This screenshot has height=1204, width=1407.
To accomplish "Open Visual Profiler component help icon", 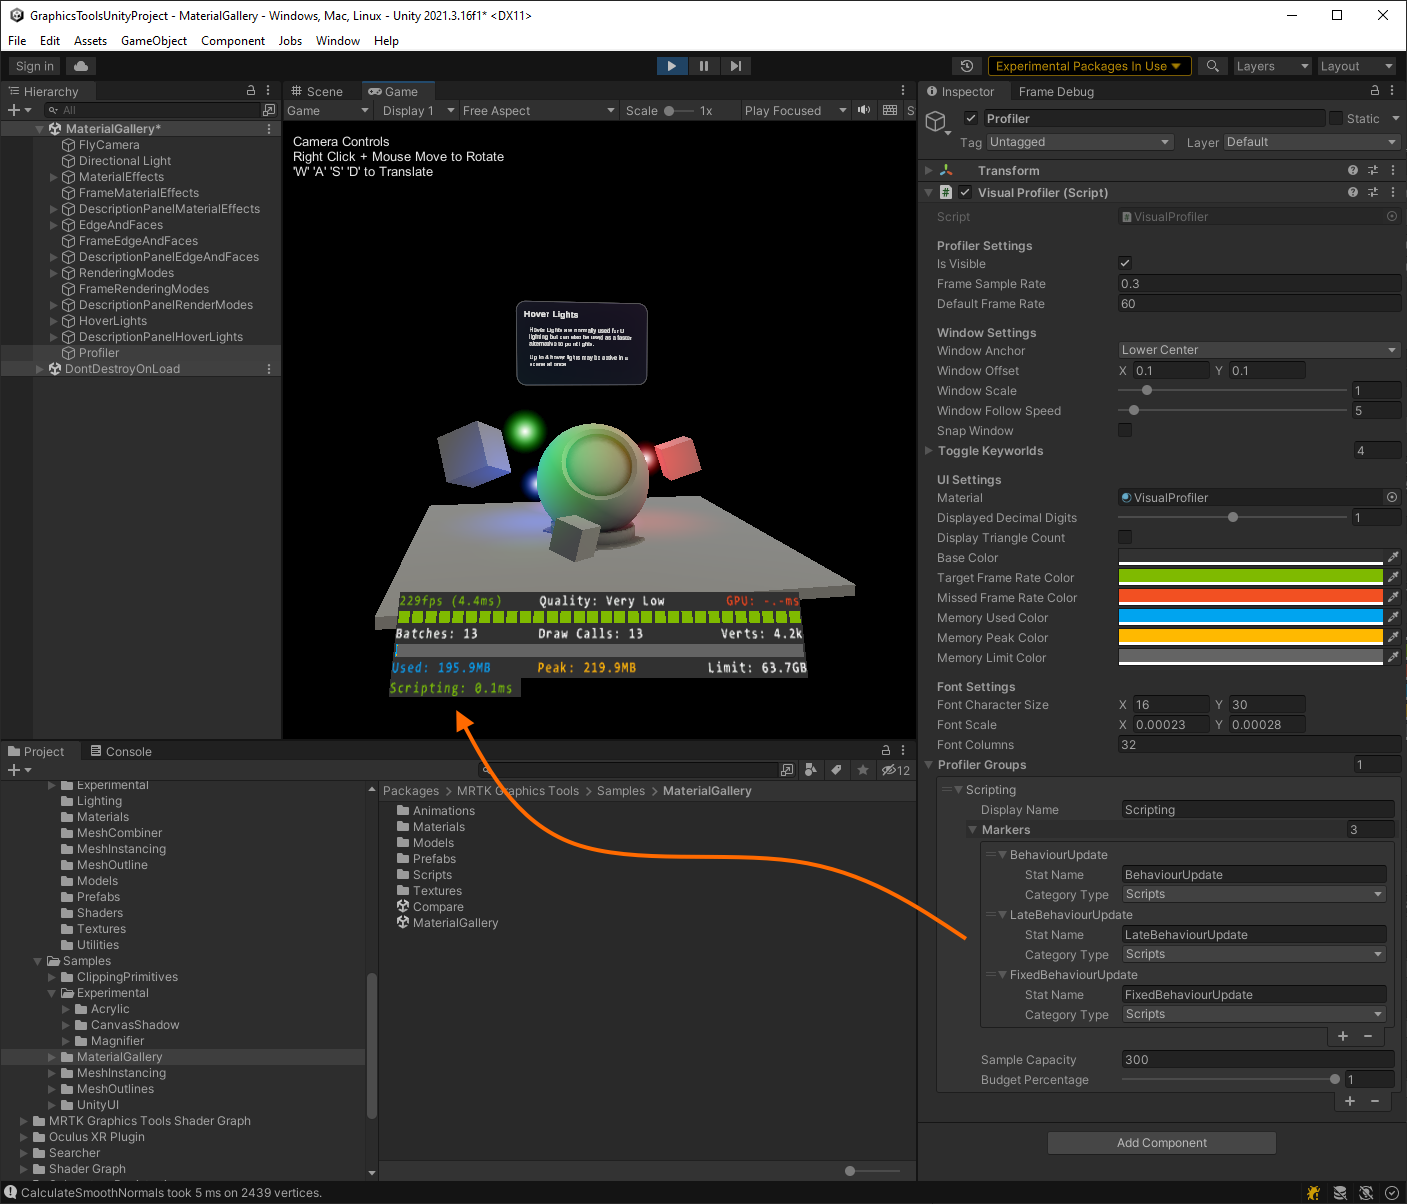I will click(1353, 192).
